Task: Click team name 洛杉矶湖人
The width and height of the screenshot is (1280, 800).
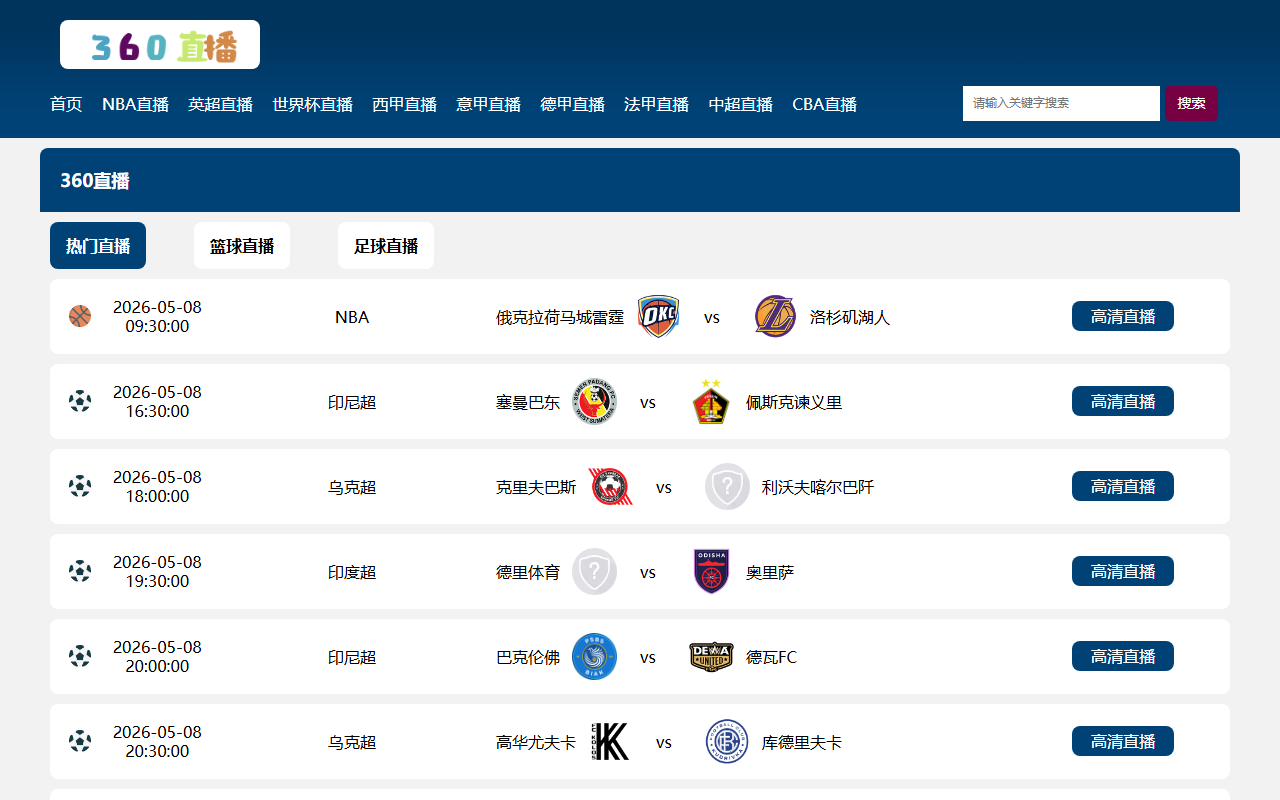Action: coord(850,317)
